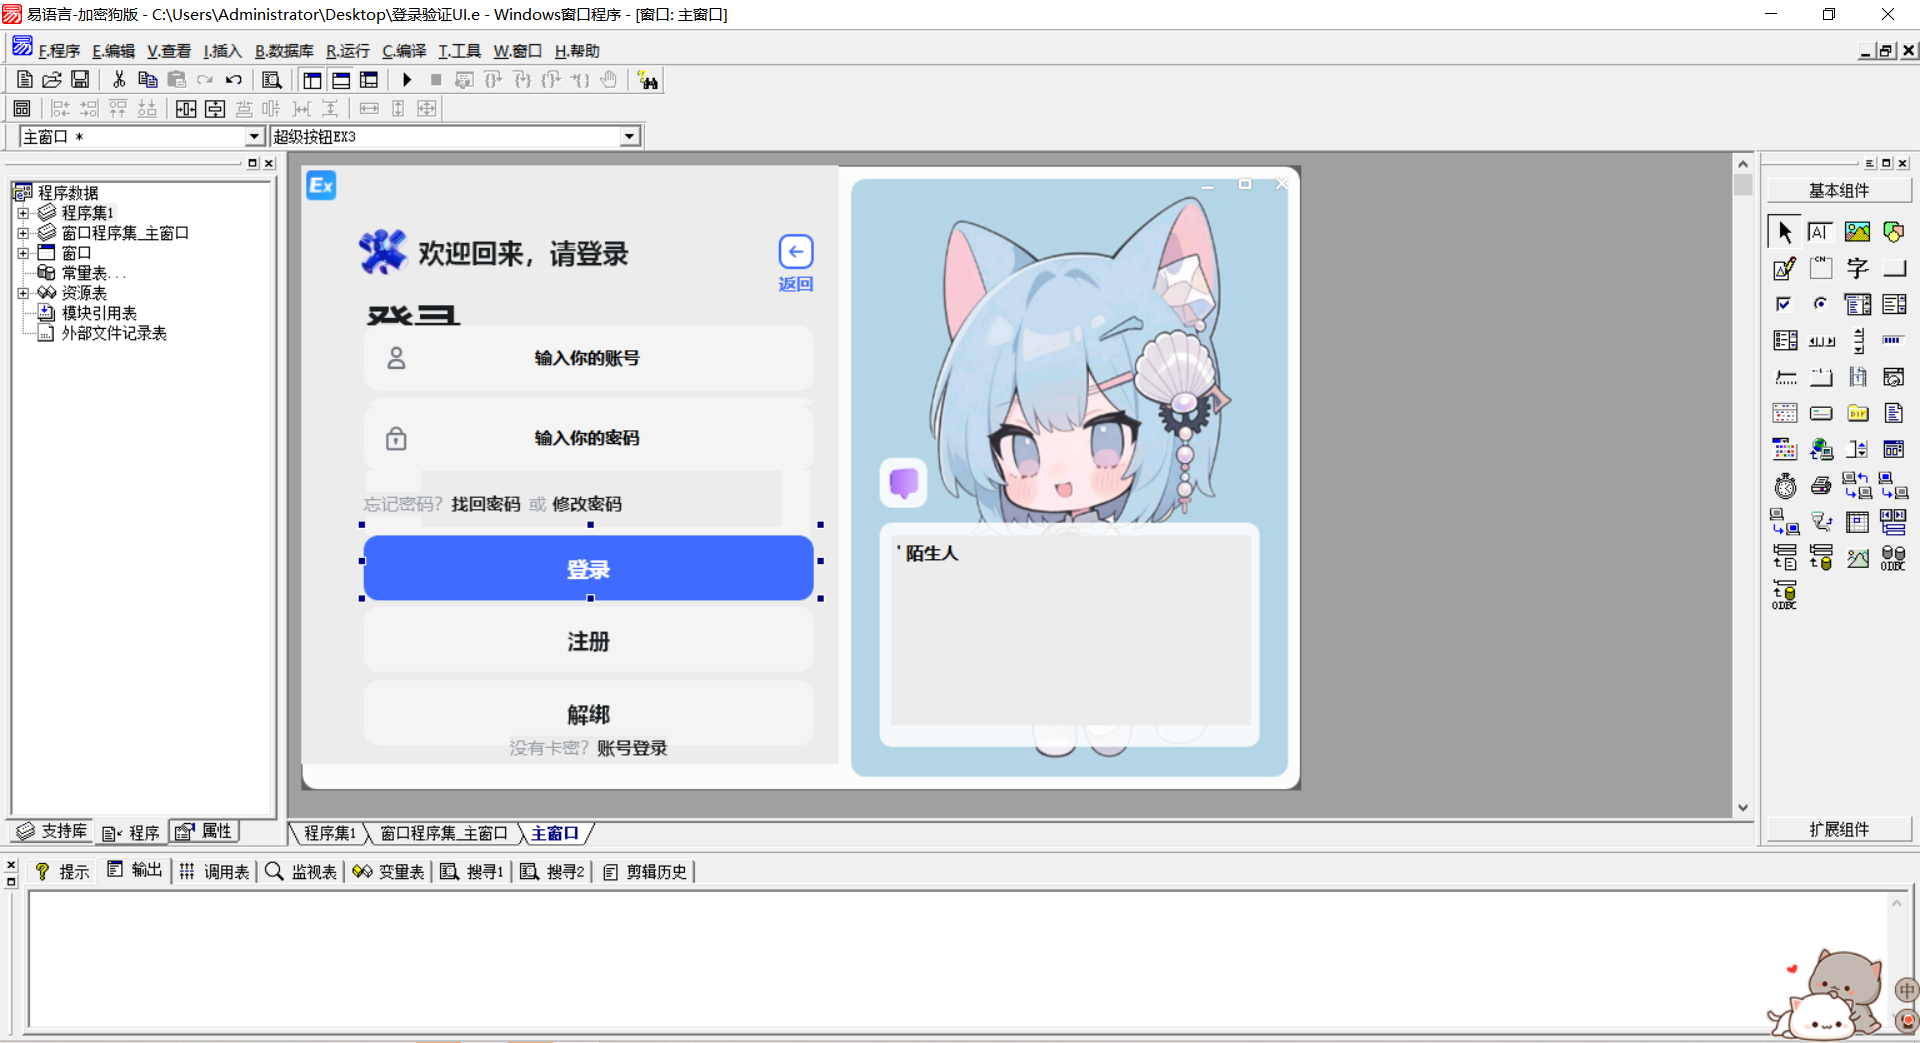The image size is (1920, 1043).
Task: Expand the 资源表 tree node
Action: coord(24,292)
